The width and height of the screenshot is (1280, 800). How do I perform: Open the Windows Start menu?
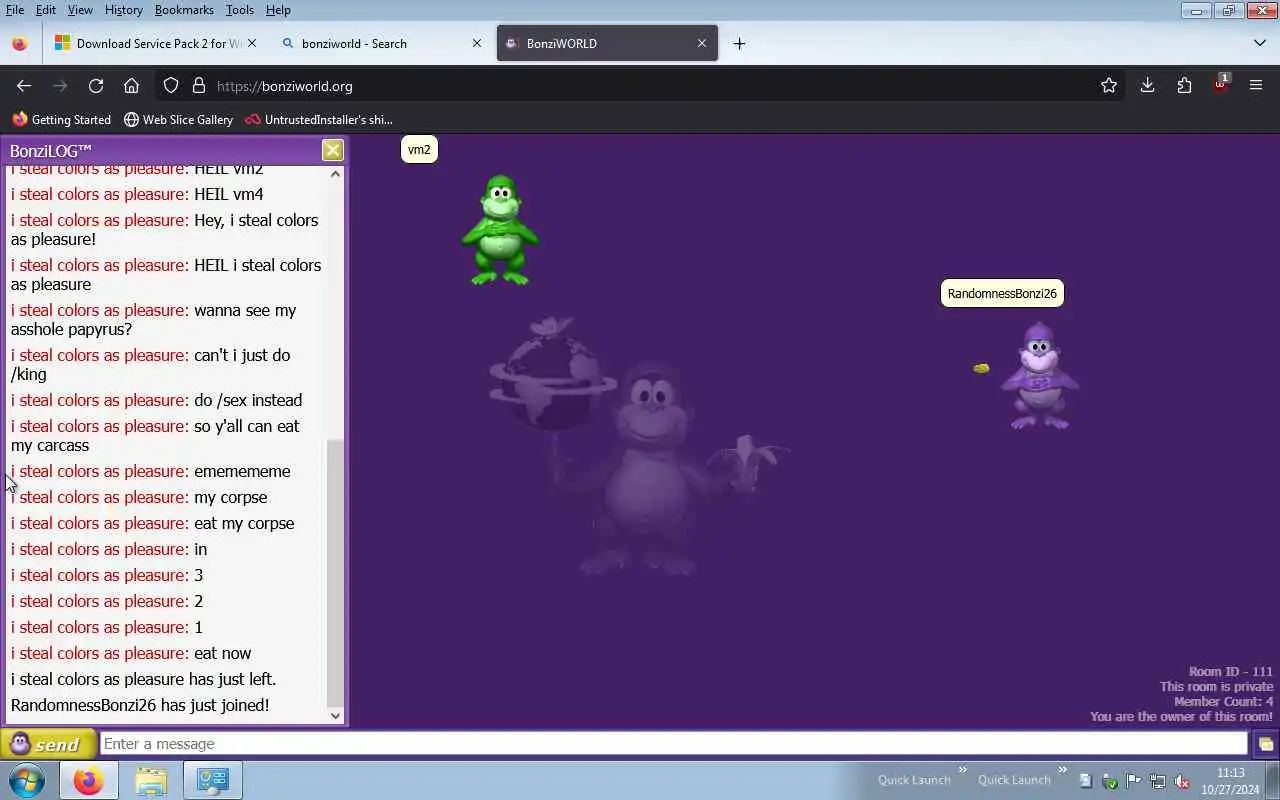[26, 780]
